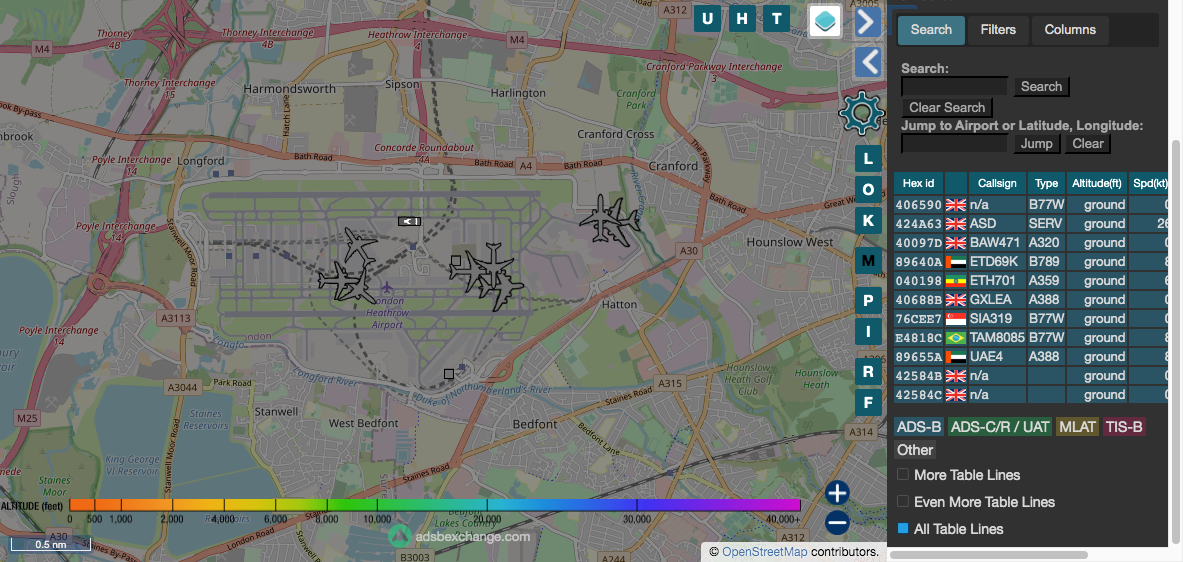
Task: Select row with hex 42584B
Action: click(1031, 376)
